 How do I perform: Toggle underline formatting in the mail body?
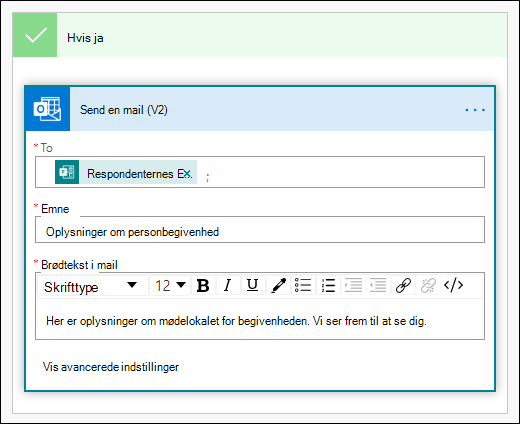(252, 286)
